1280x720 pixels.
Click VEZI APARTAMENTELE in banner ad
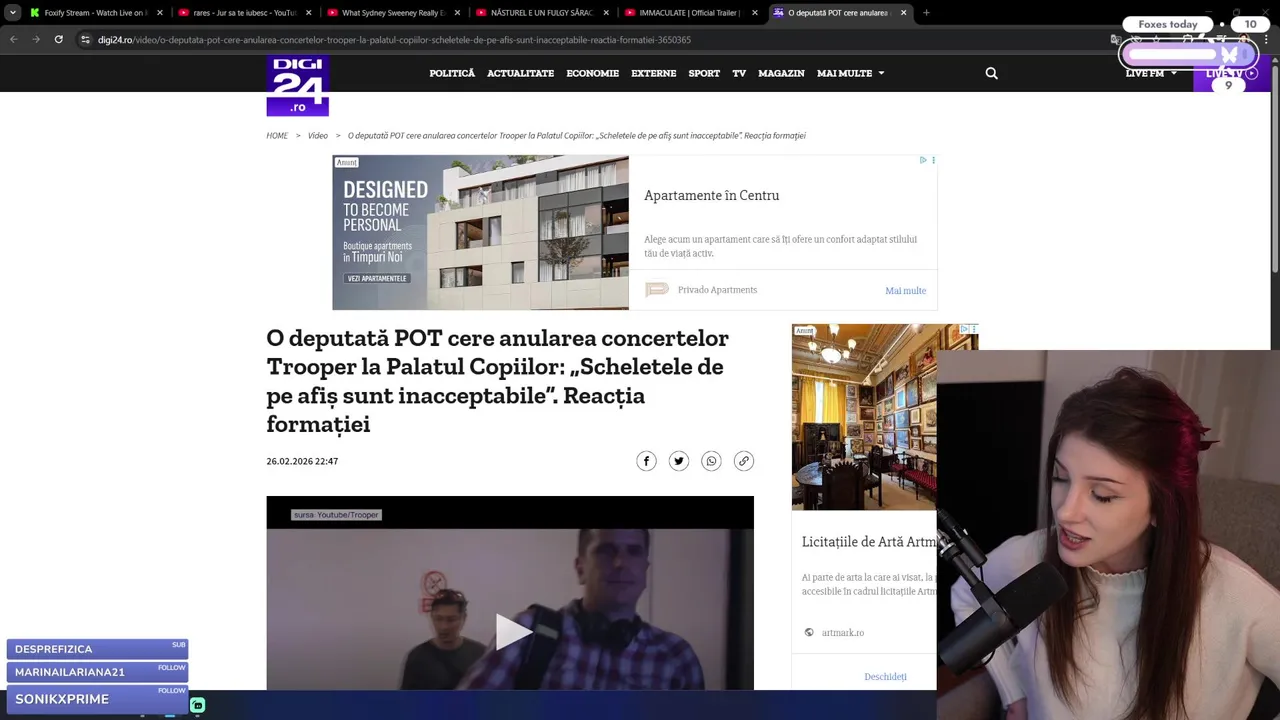click(x=377, y=278)
